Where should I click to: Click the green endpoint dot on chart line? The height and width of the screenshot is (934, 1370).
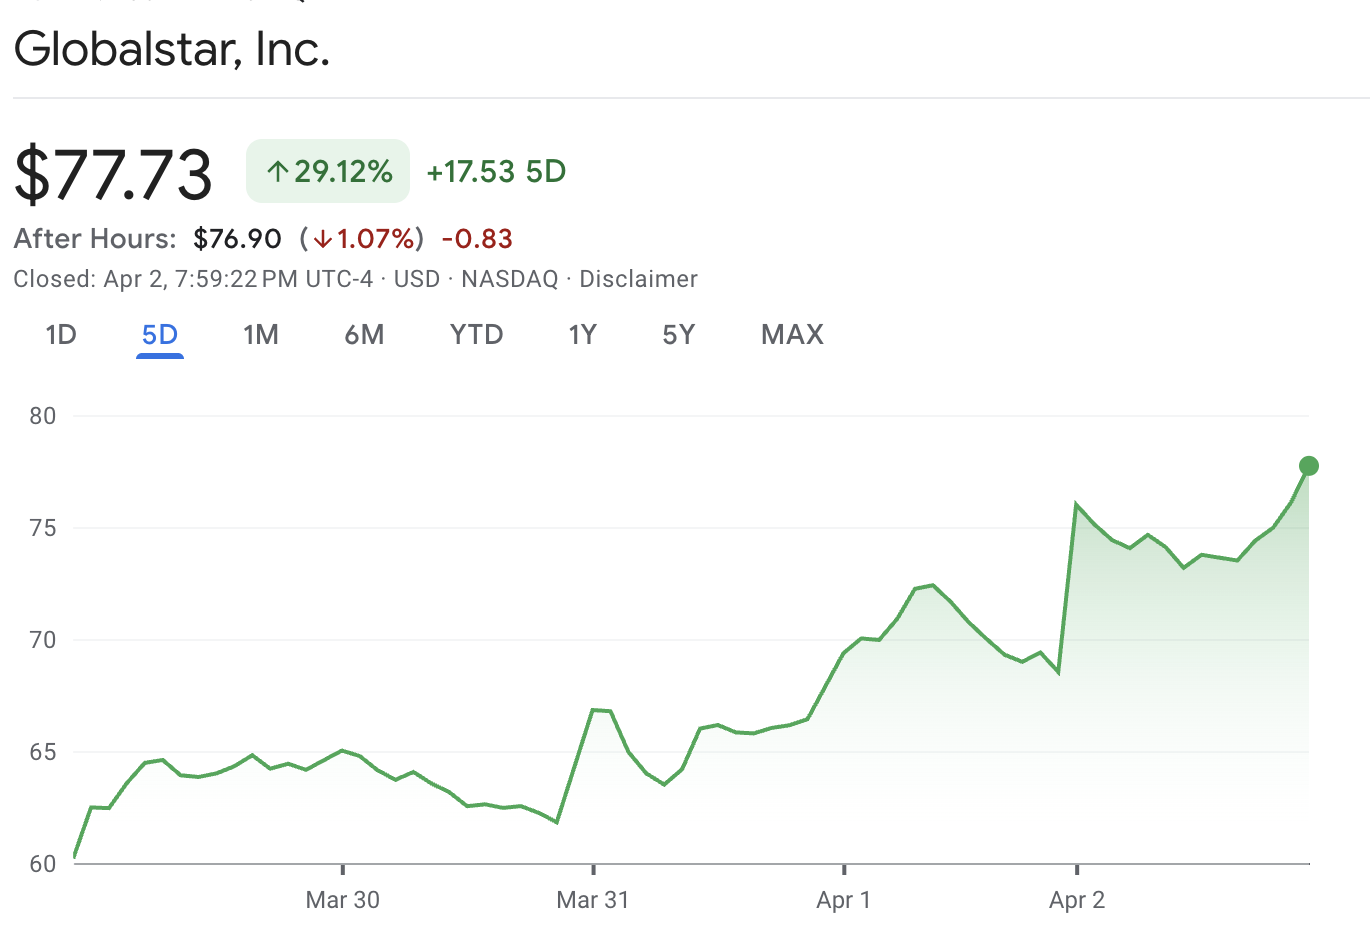(x=1308, y=466)
